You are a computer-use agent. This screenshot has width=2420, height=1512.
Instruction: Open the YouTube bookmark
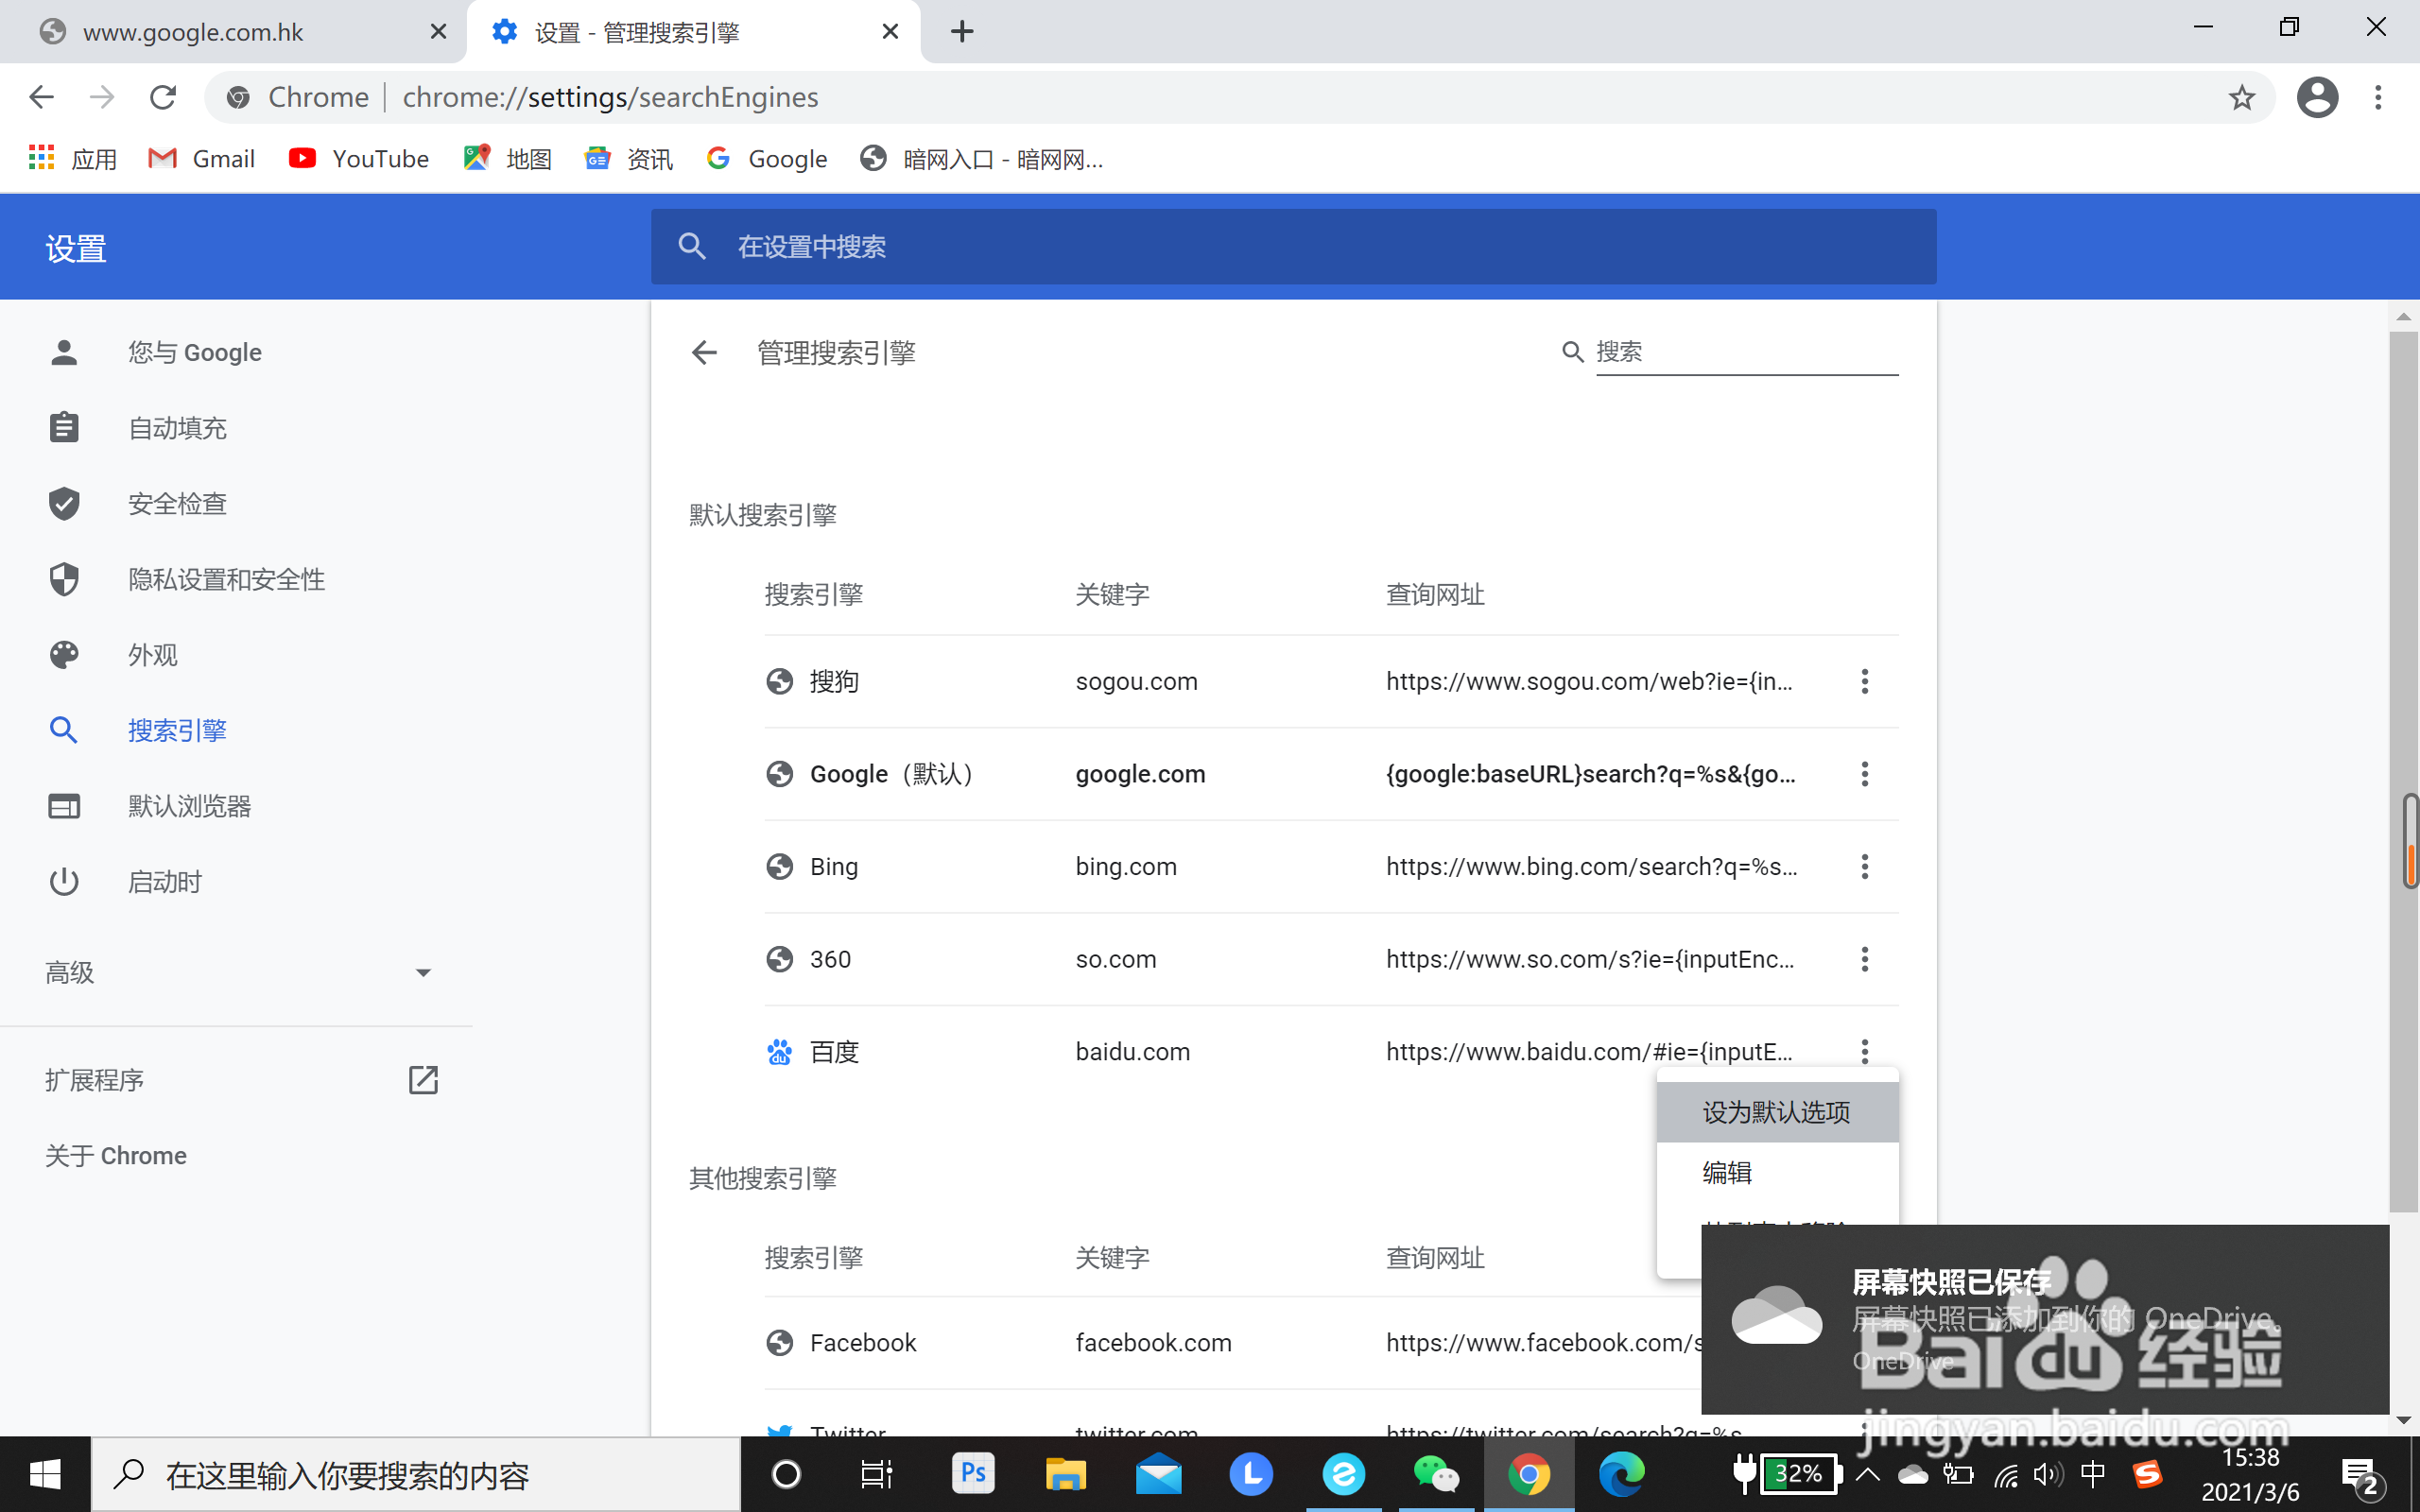click(359, 159)
